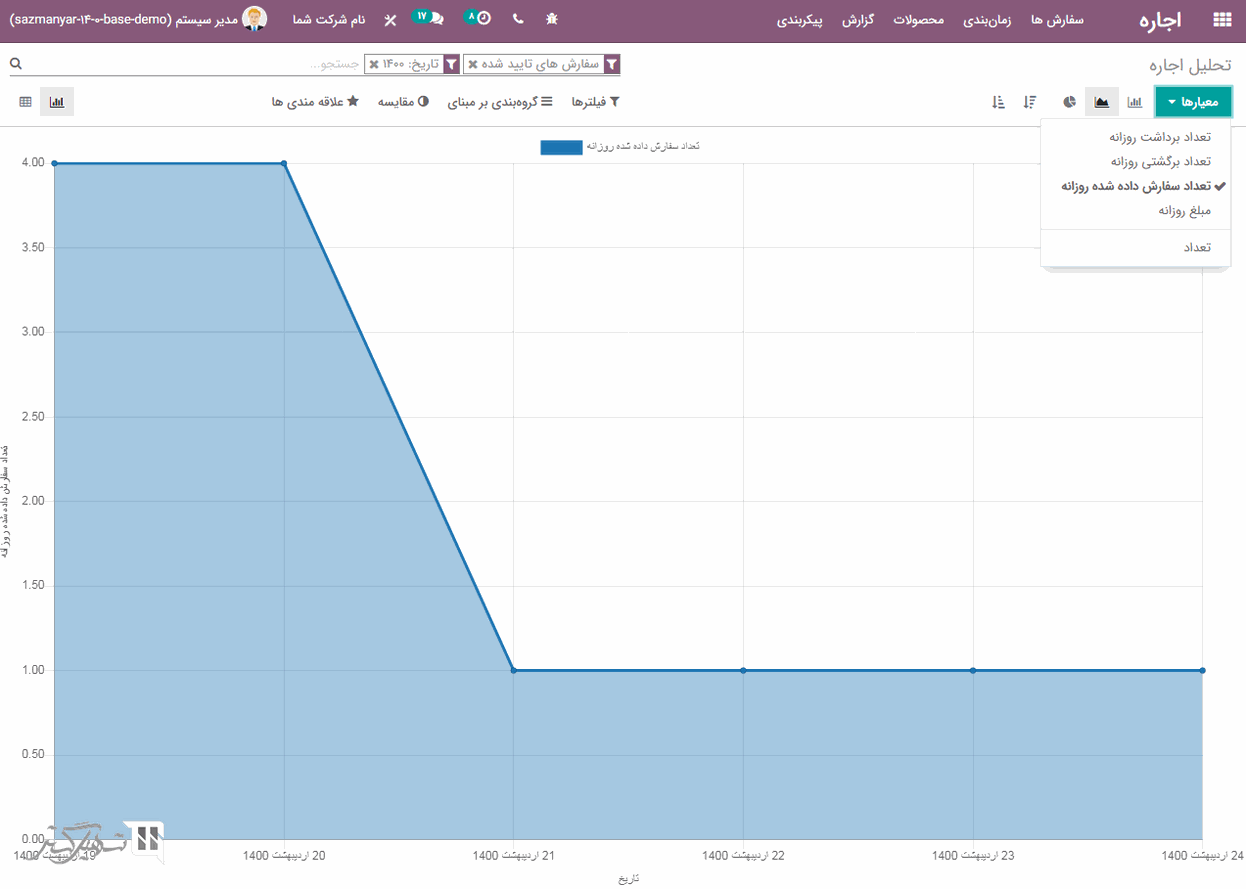
Task: Select the area line chart icon
Action: tap(1101, 102)
